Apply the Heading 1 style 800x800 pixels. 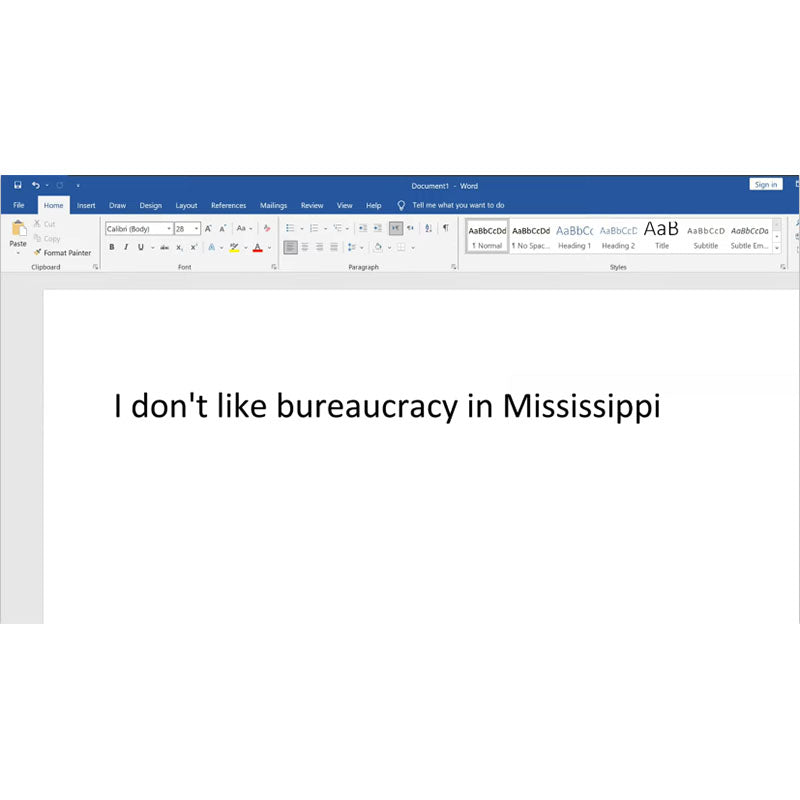click(x=574, y=235)
